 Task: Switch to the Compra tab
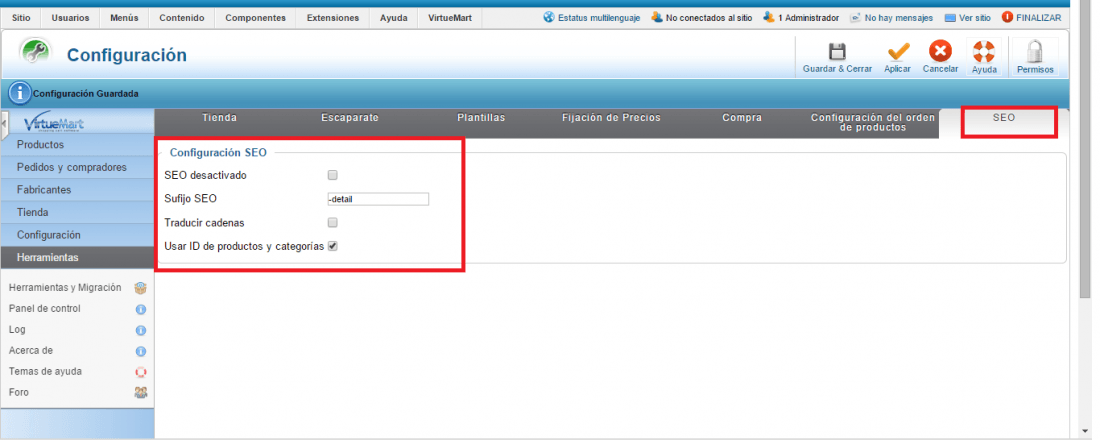(742, 118)
